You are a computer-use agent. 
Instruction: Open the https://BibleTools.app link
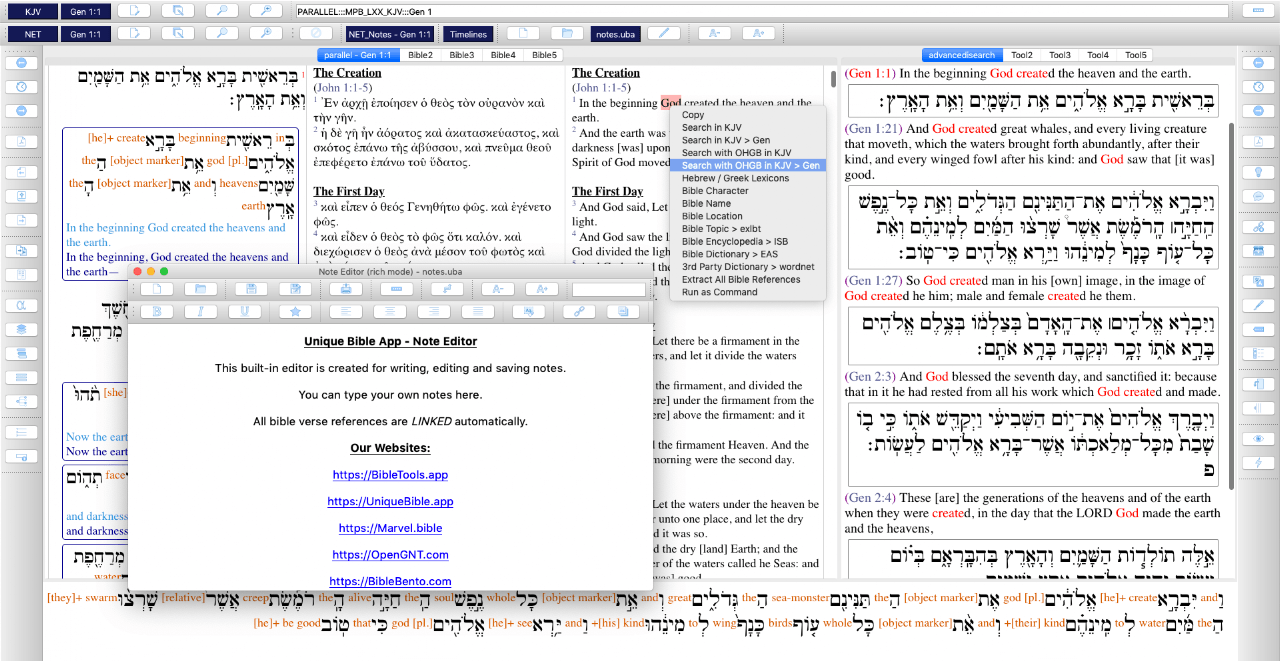click(390, 475)
